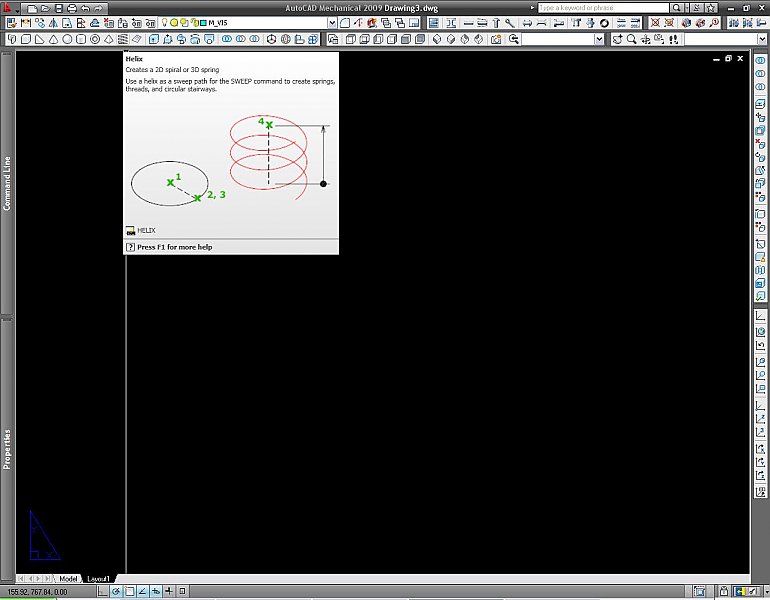Select the Helix tool in modeling toolbar
This screenshot has width=770, height=600.
123,39
